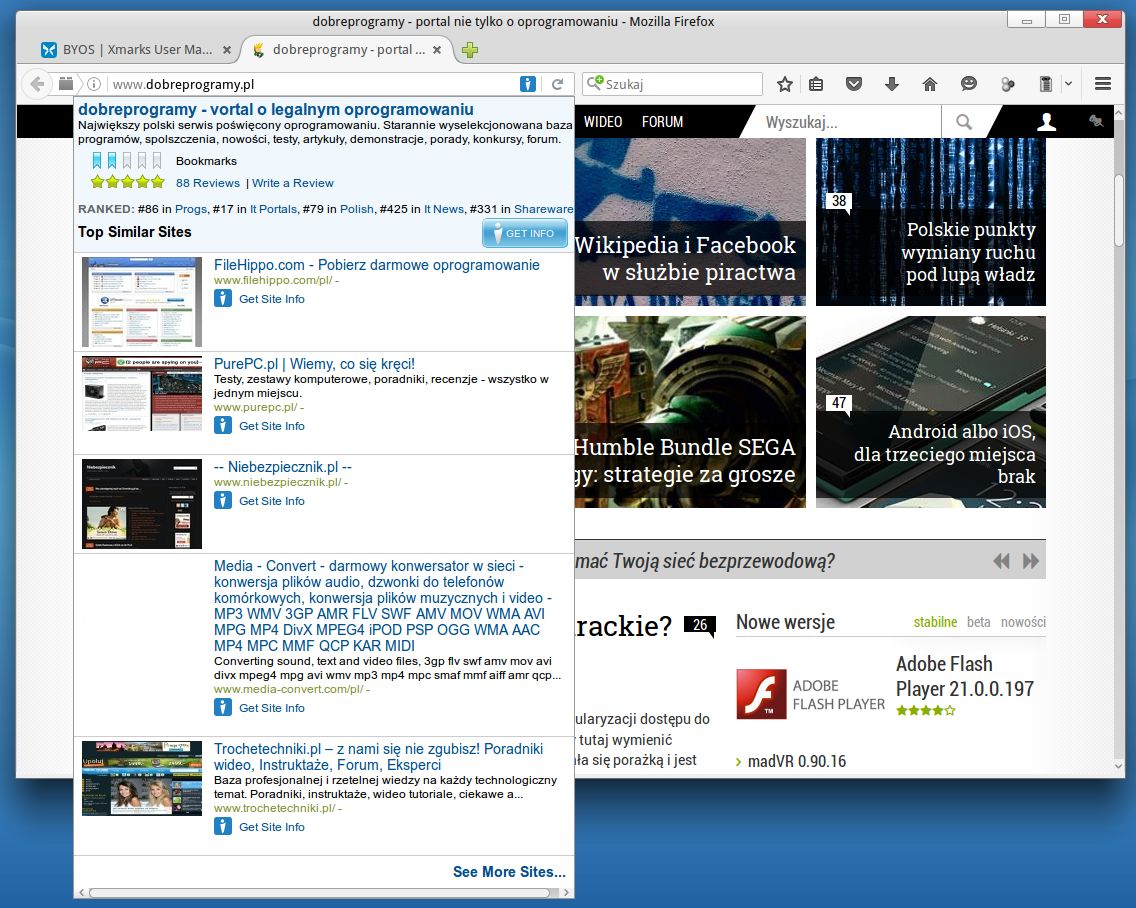This screenshot has width=1136, height=908.
Task: Open 88 Reviews link
Action: 207,183
